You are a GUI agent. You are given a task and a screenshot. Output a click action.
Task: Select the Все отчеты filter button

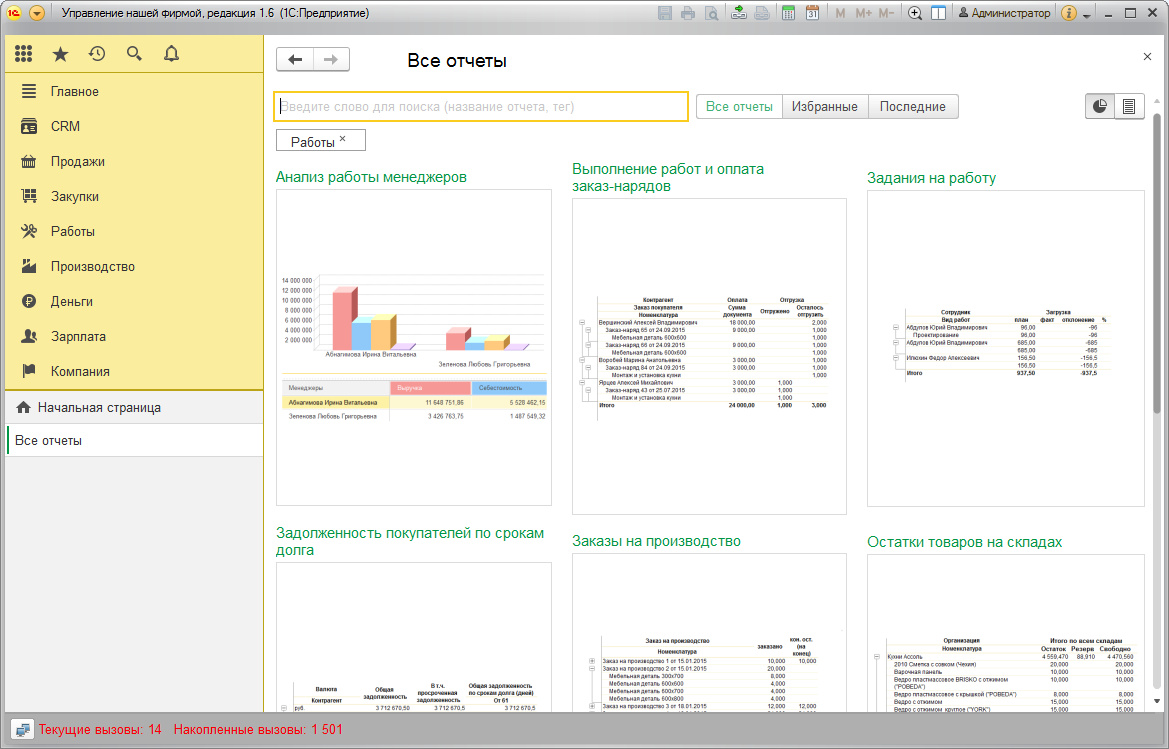739,107
